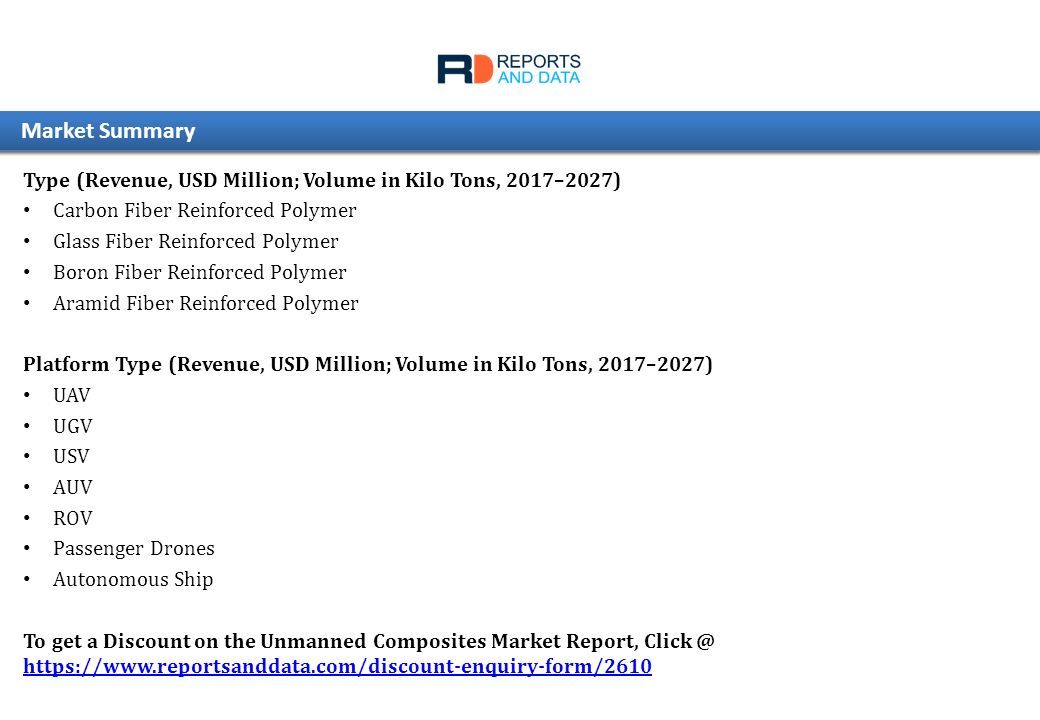Select 'Carbon Fiber Reinforced Polymer' bullet

204,211
